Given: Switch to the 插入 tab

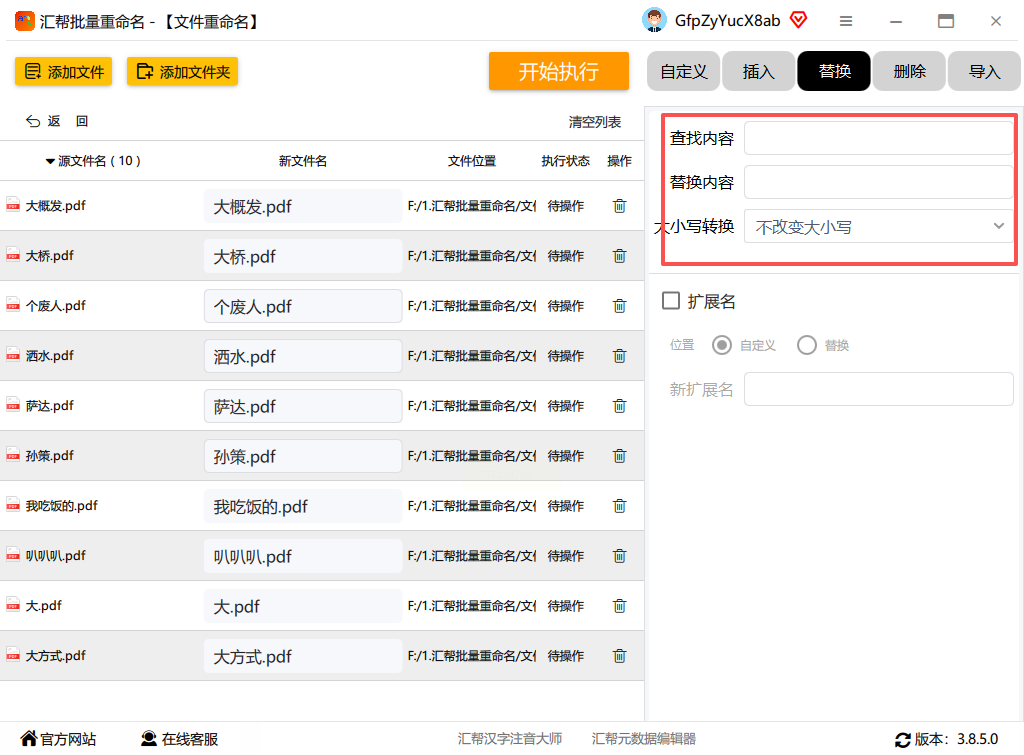Looking at the screenshot, I should click(x=758, y=71).
